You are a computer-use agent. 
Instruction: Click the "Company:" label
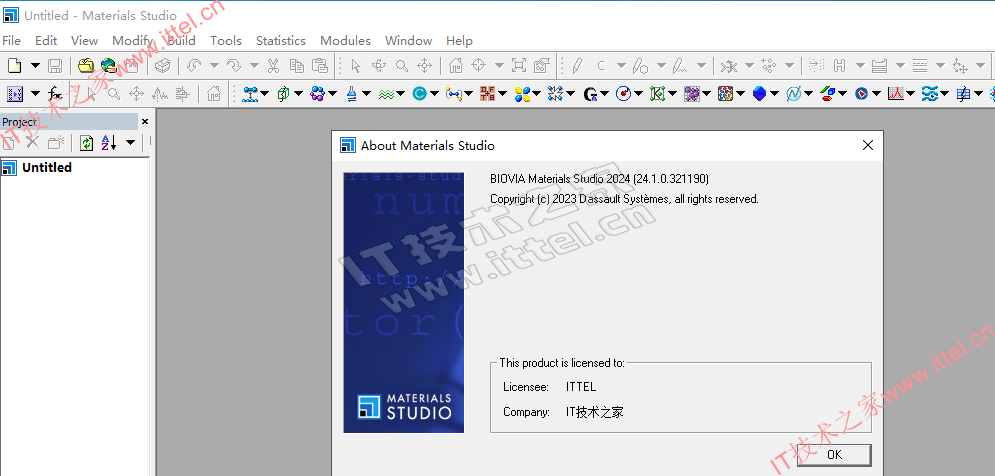[526, 412]
